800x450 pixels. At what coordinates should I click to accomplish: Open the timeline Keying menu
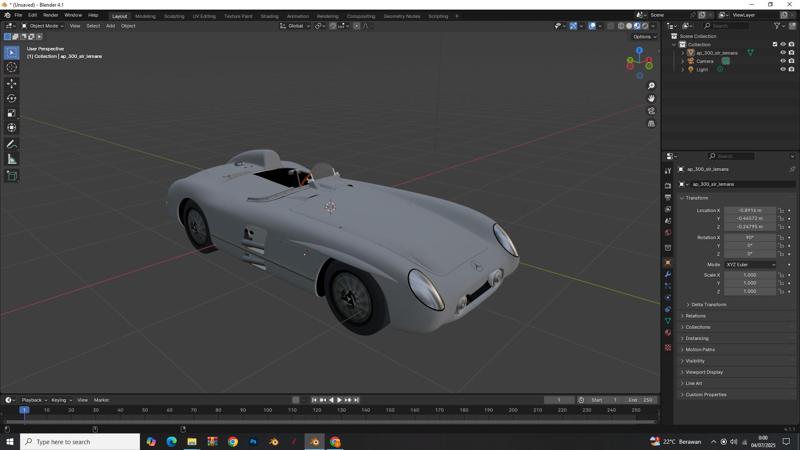pos(61,400)
